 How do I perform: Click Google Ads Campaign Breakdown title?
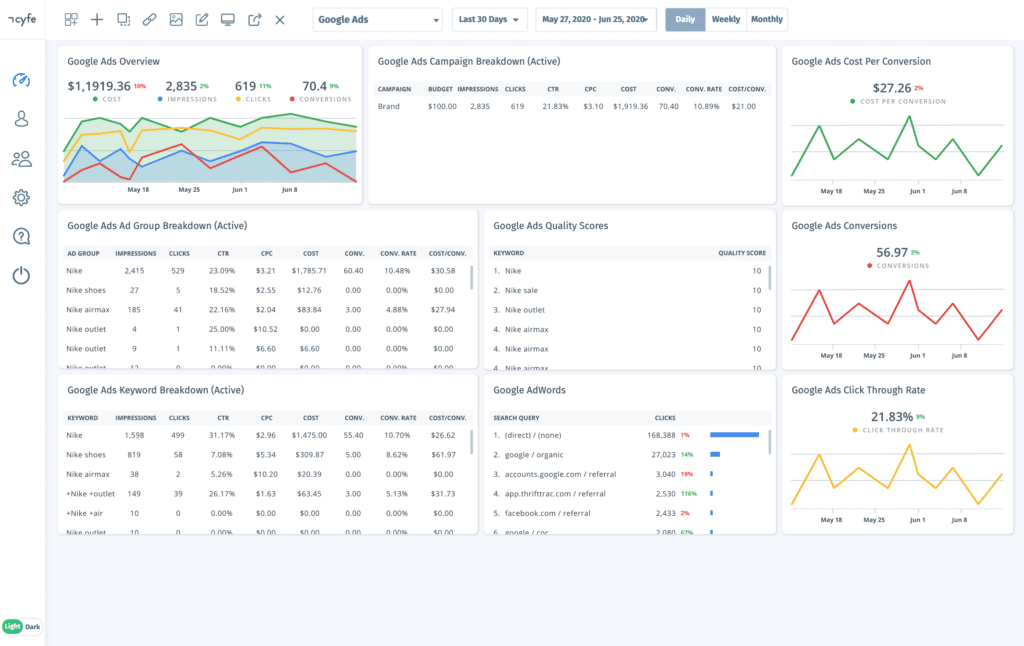pos(469,61)
